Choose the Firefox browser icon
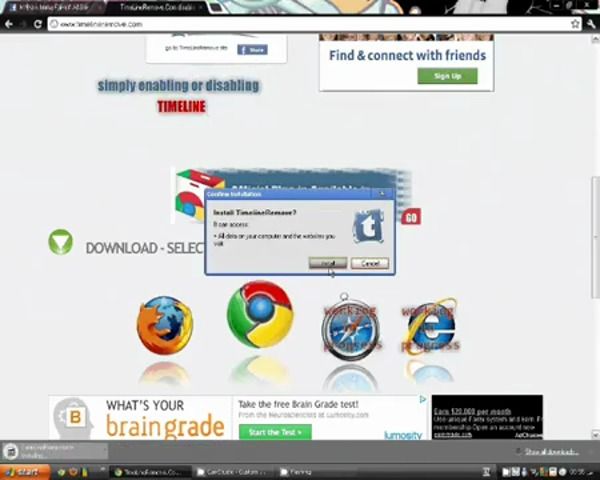The width and height of the screenshot is (600, 480). pos(165,325)
